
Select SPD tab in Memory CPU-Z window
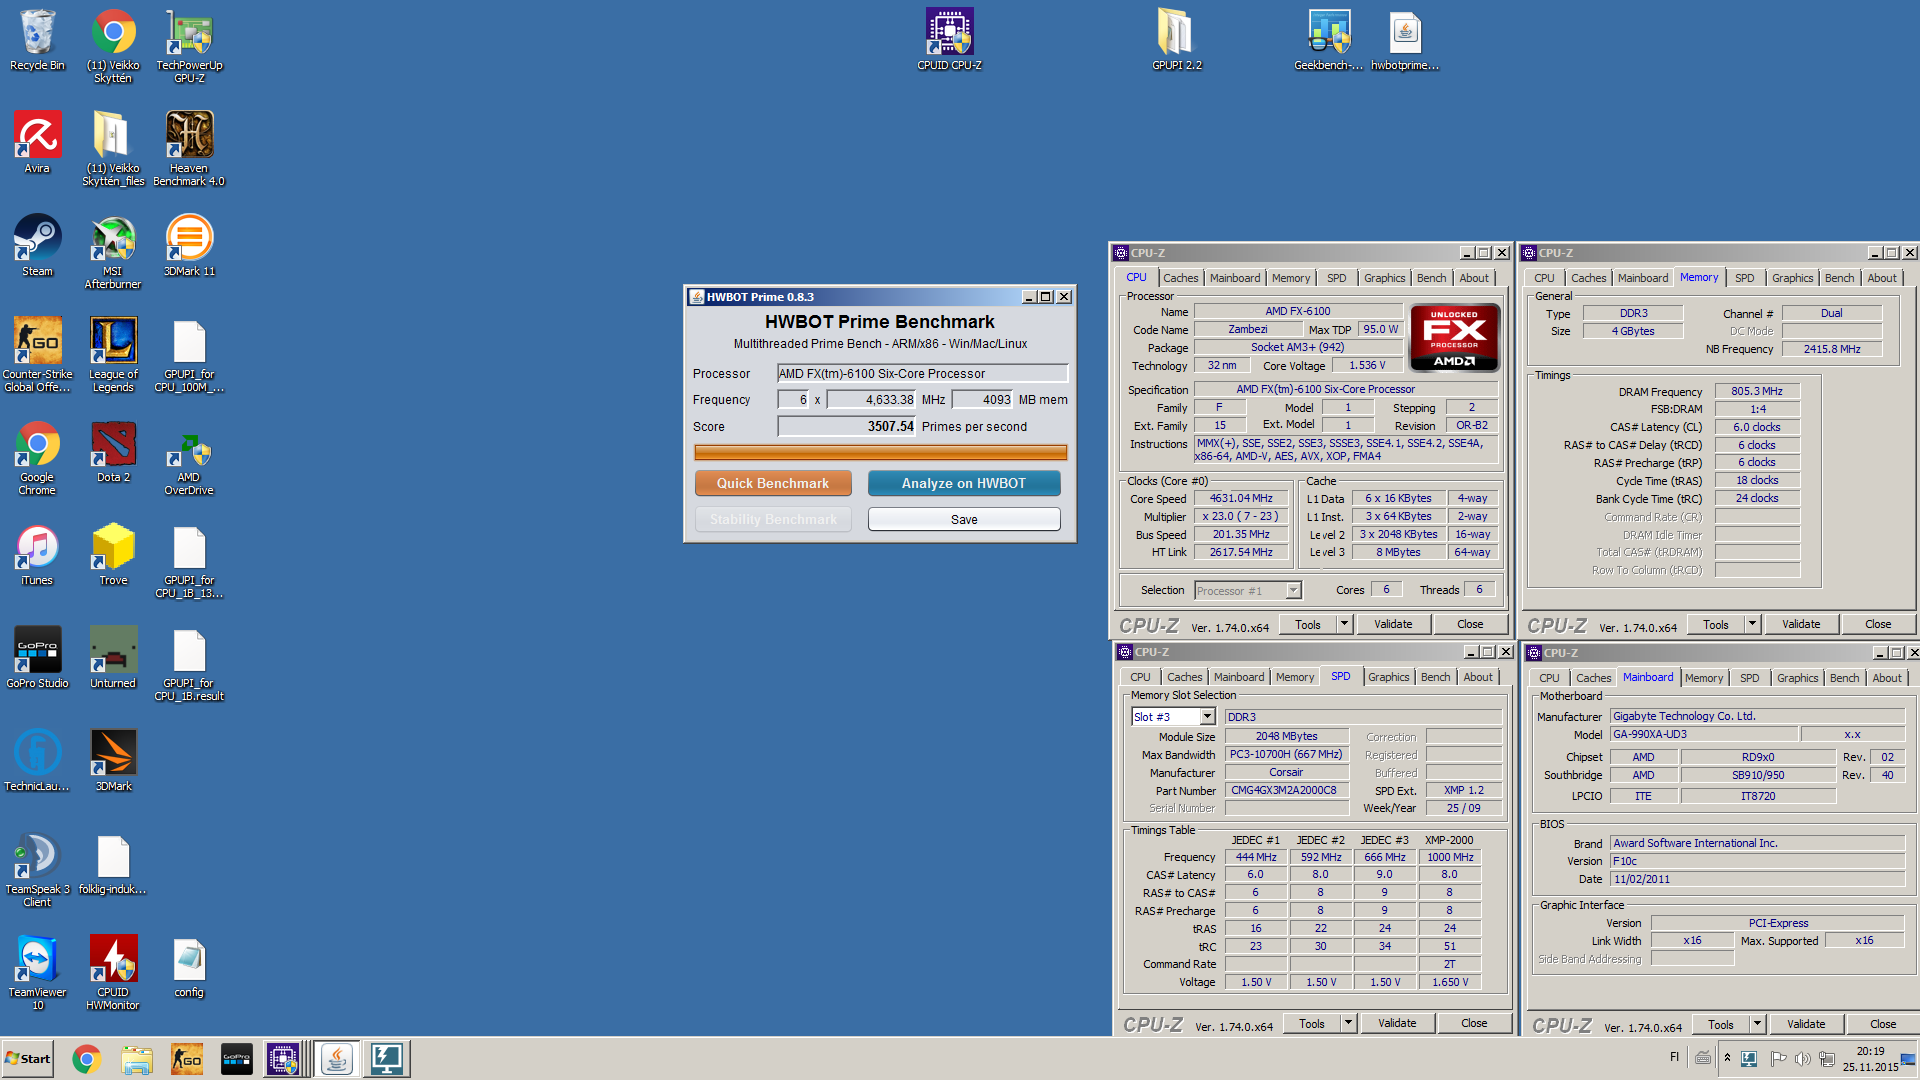click(1744, 278)
